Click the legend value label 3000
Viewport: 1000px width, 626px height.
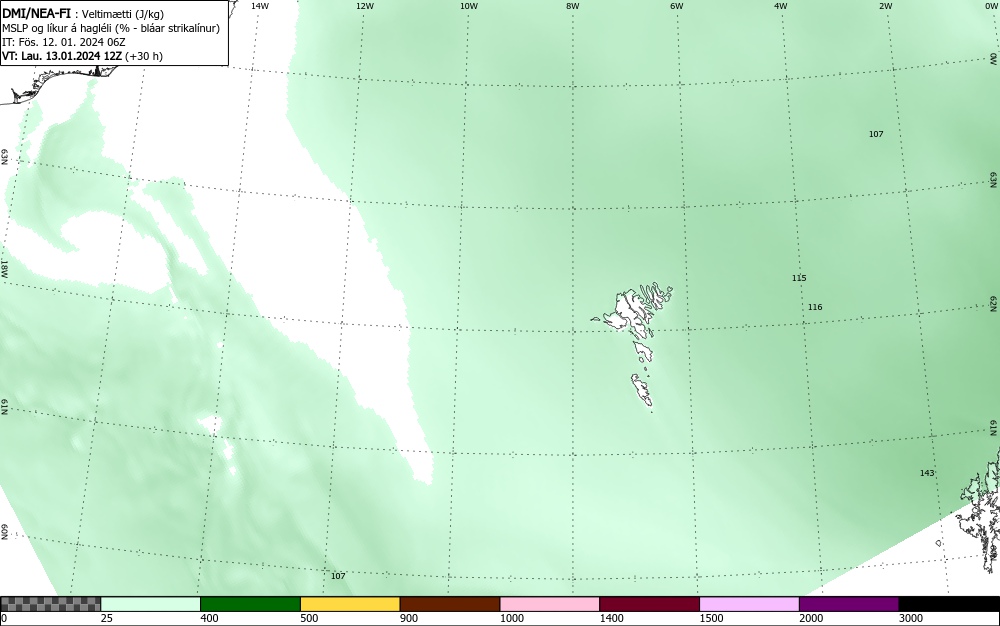point(911,618)
